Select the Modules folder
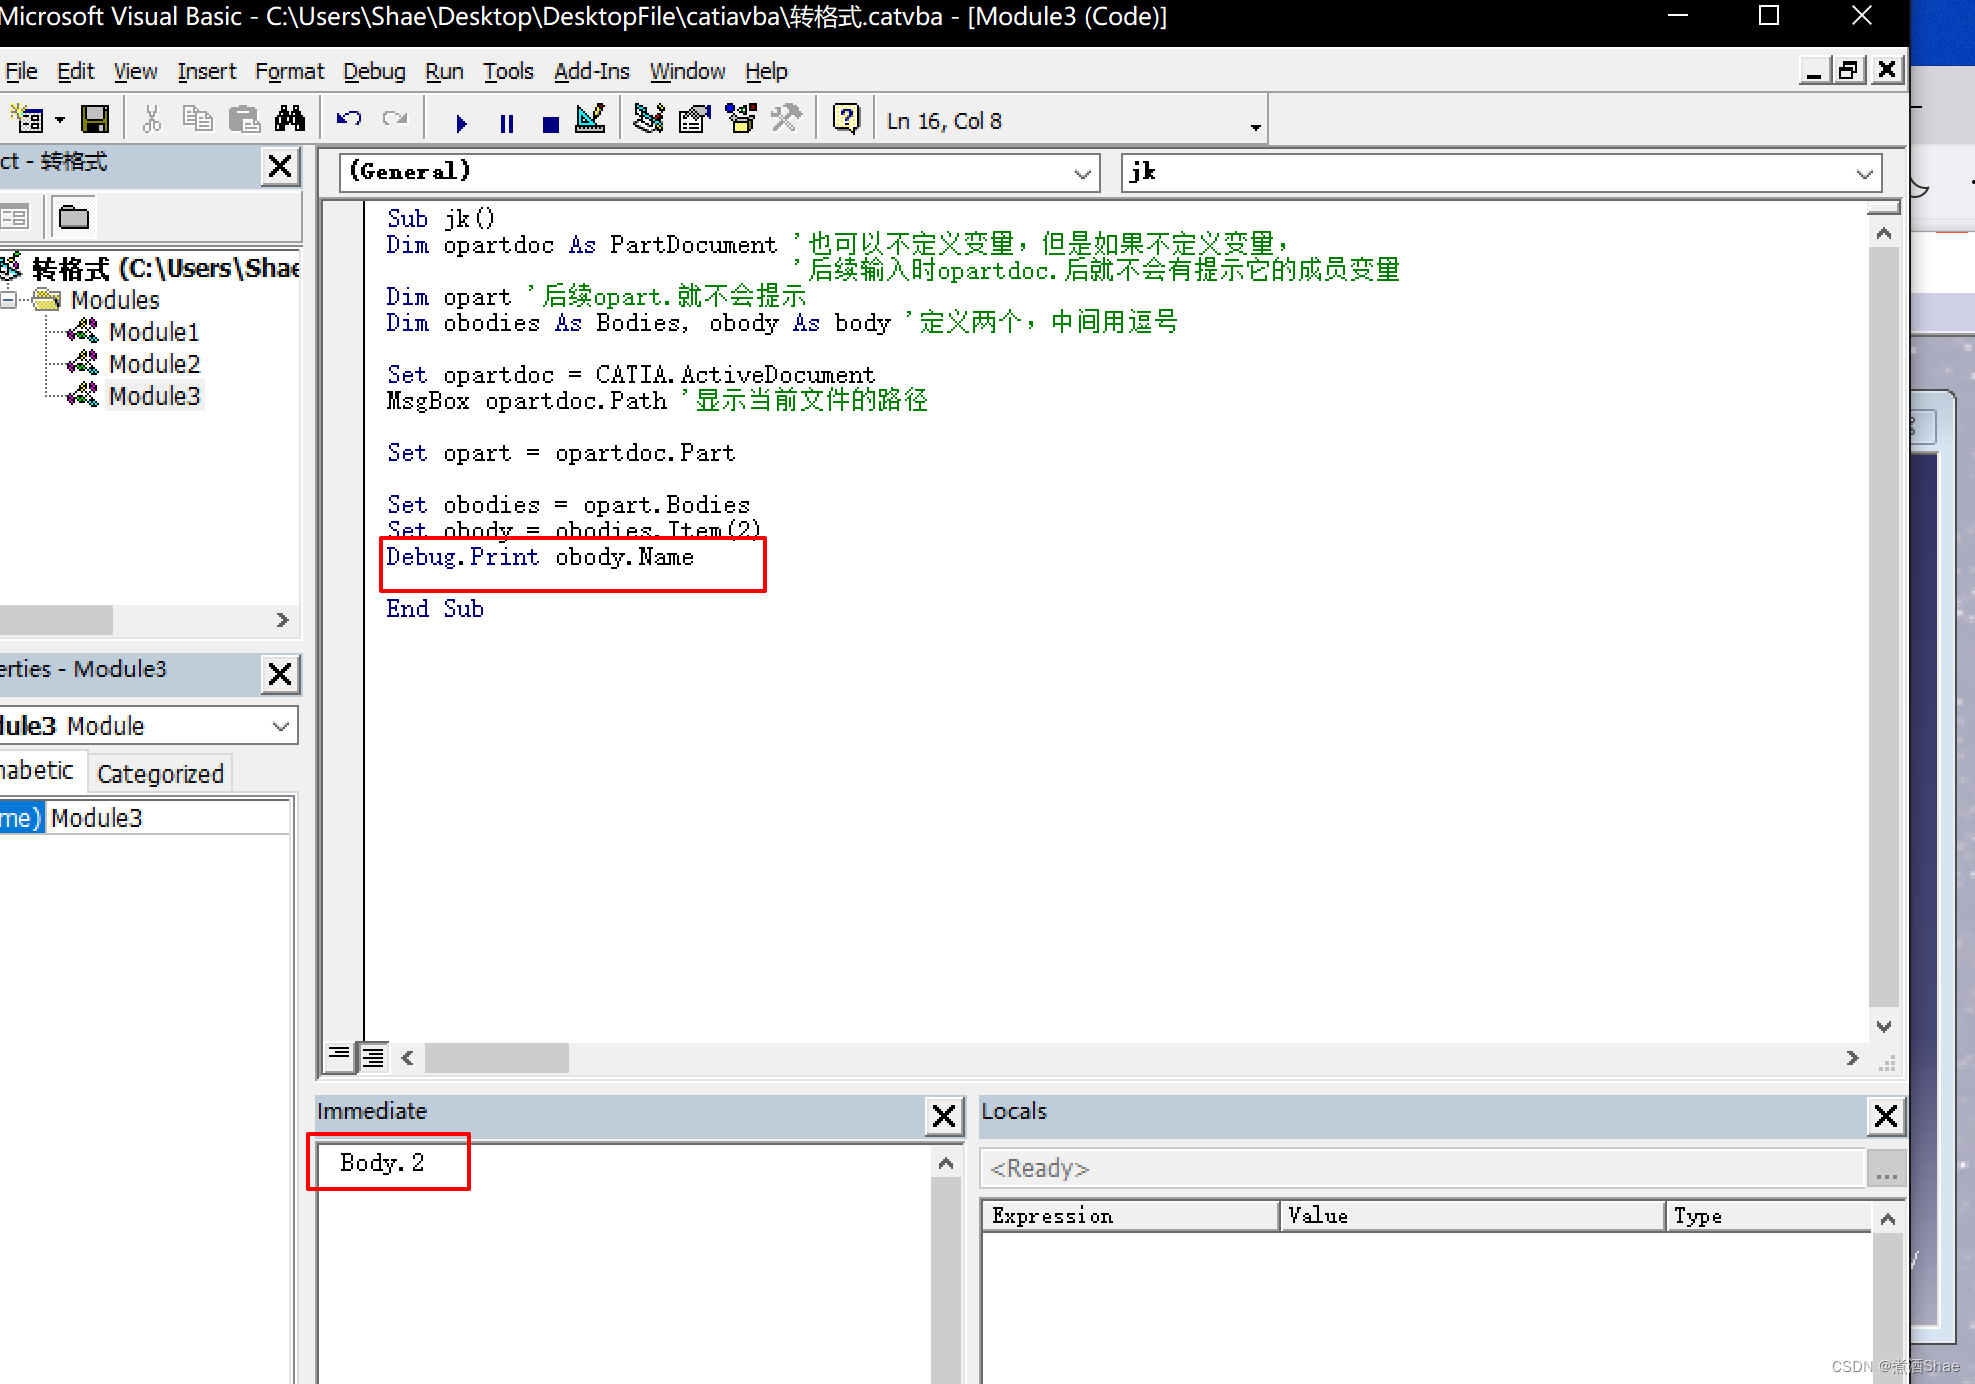 [114, 300]
